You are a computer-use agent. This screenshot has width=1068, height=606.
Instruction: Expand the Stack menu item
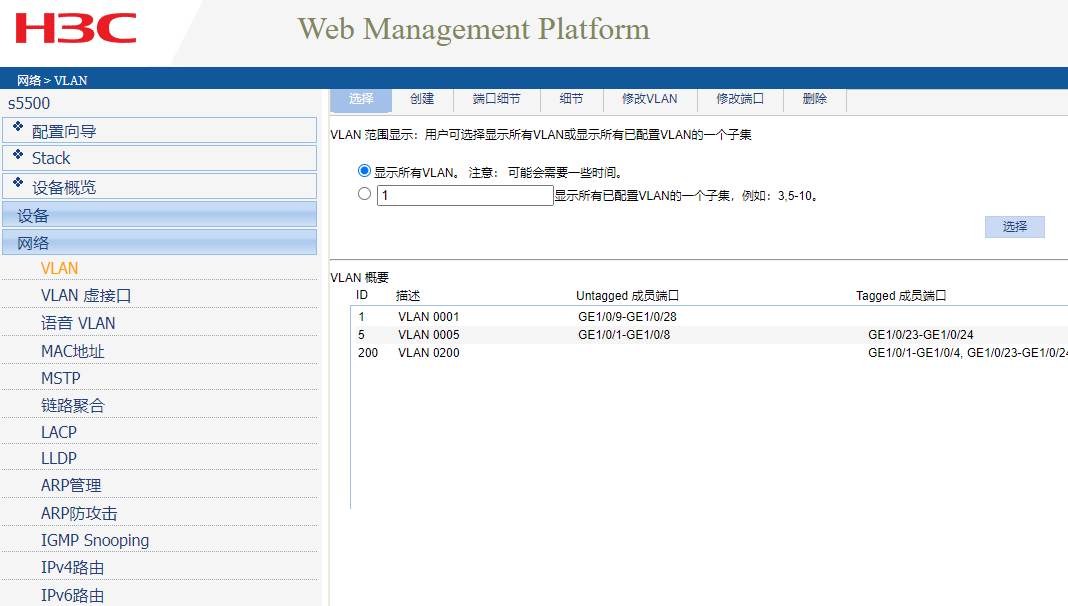[x=51, y=158]
